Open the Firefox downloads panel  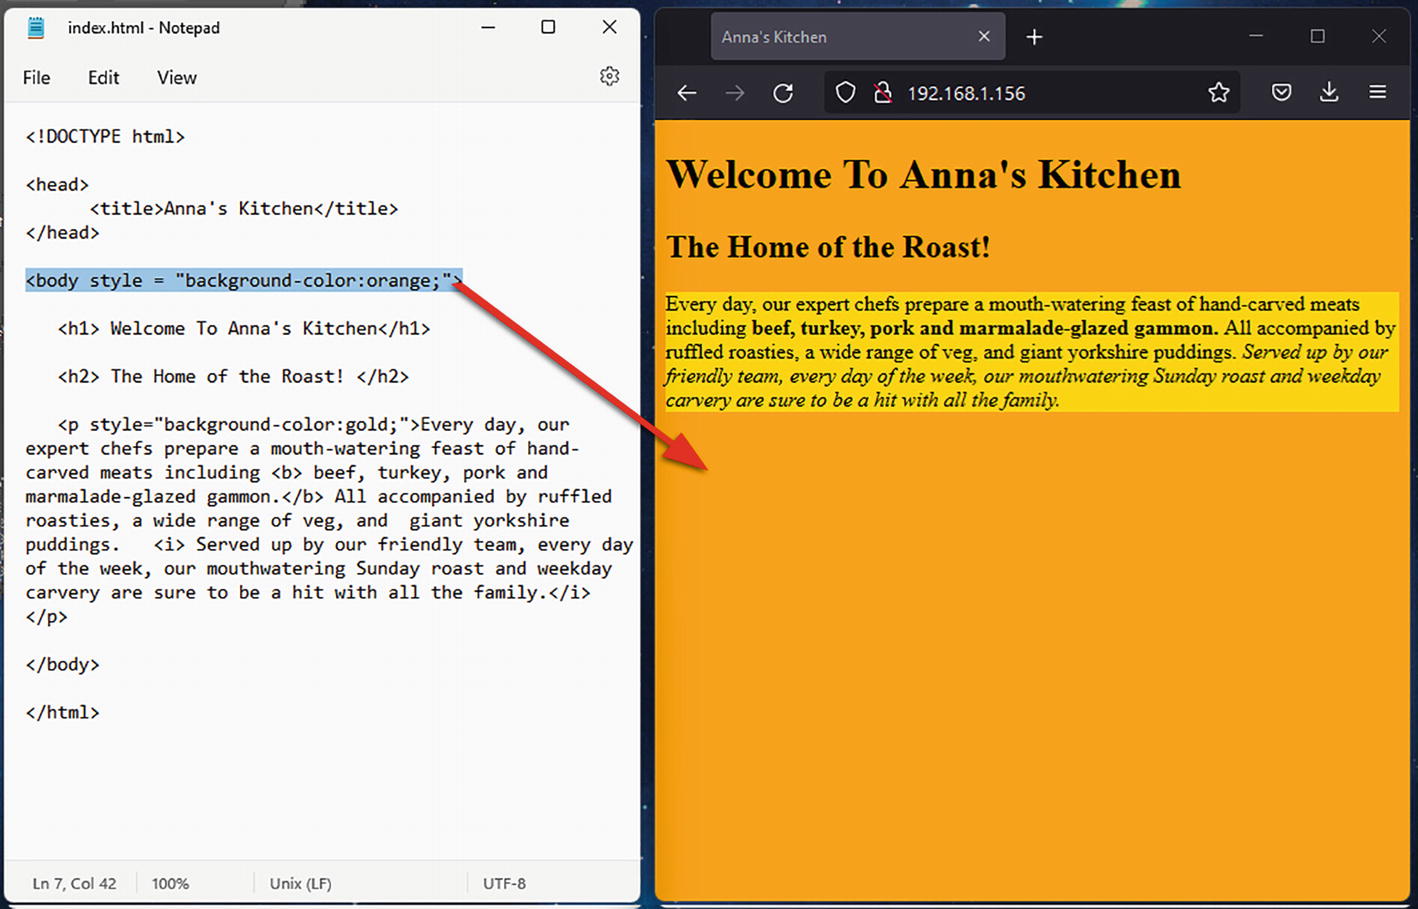(1329, 93)
